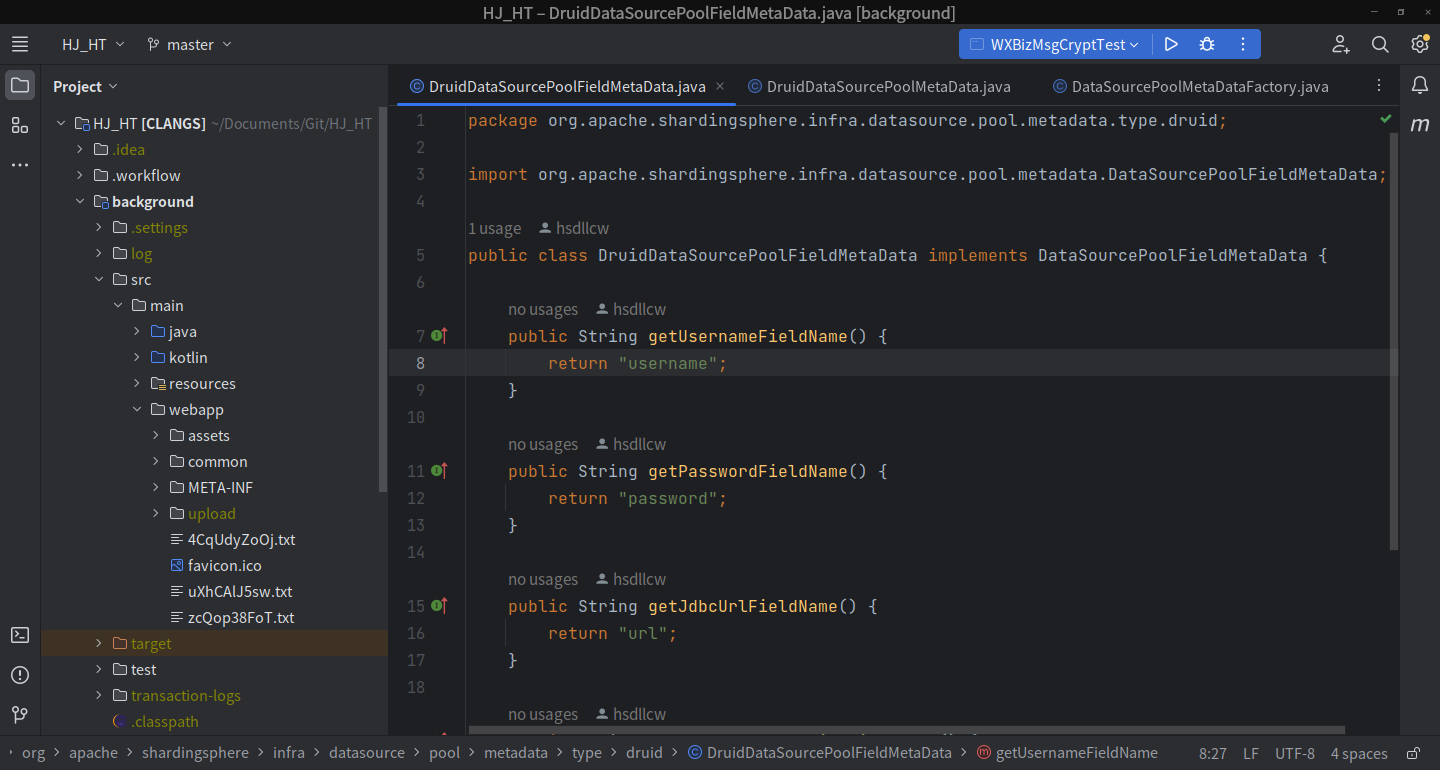This screenshot has width=1440, height=770.
Task: Toggle read-only lock icon in status bar
Action: tap(1414, 753)
